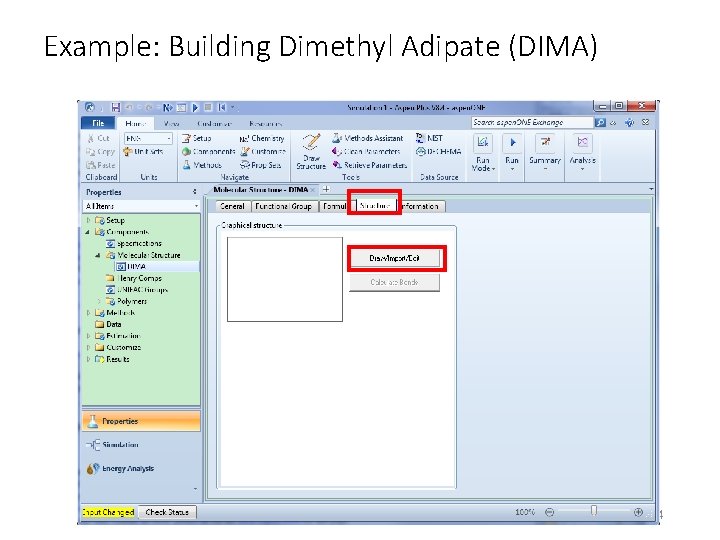Screen dimensions: 720x540
Task: Collapse the Properties navigation pane
Action: pyautogui.click(x=195, y=192)
